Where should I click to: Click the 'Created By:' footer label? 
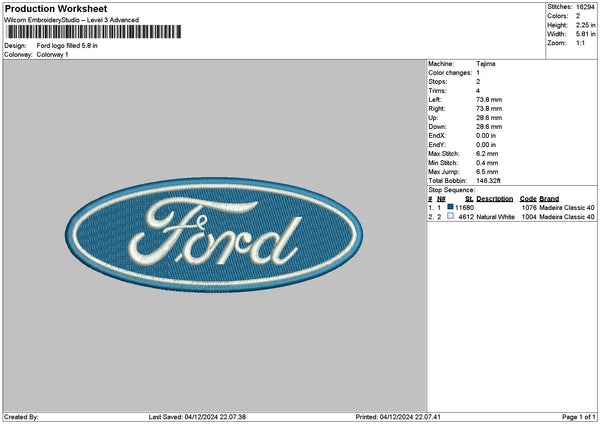coord(21,417)
